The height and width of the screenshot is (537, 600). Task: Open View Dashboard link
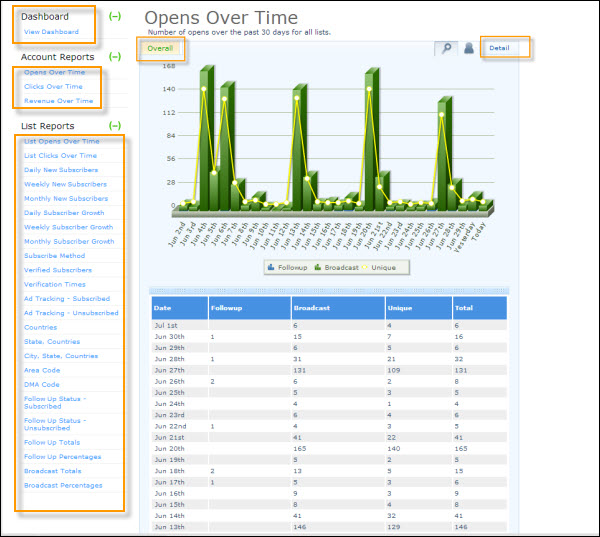tap(51, 32)
